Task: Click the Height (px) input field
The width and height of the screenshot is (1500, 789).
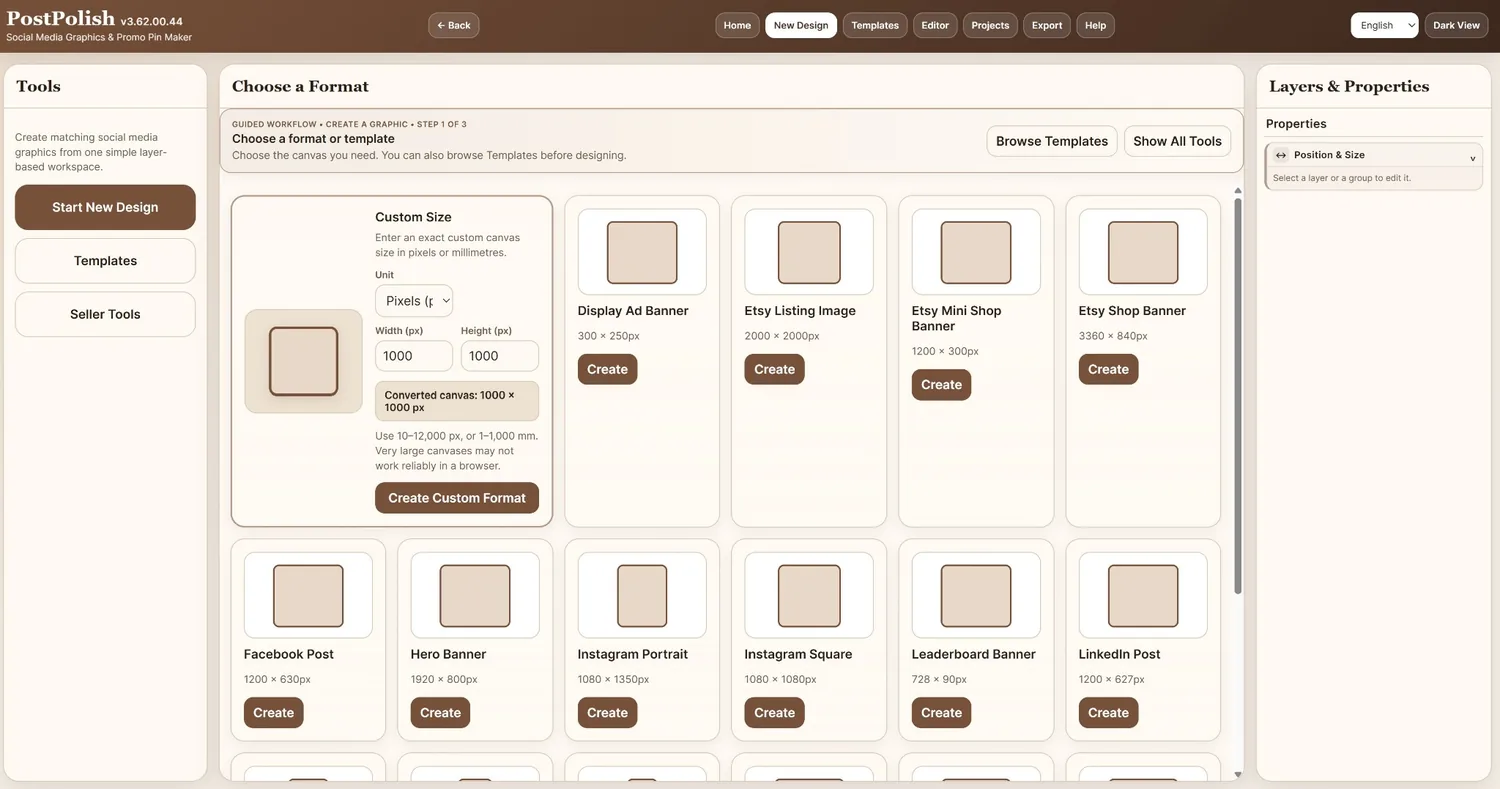Action: click(499, 356)
